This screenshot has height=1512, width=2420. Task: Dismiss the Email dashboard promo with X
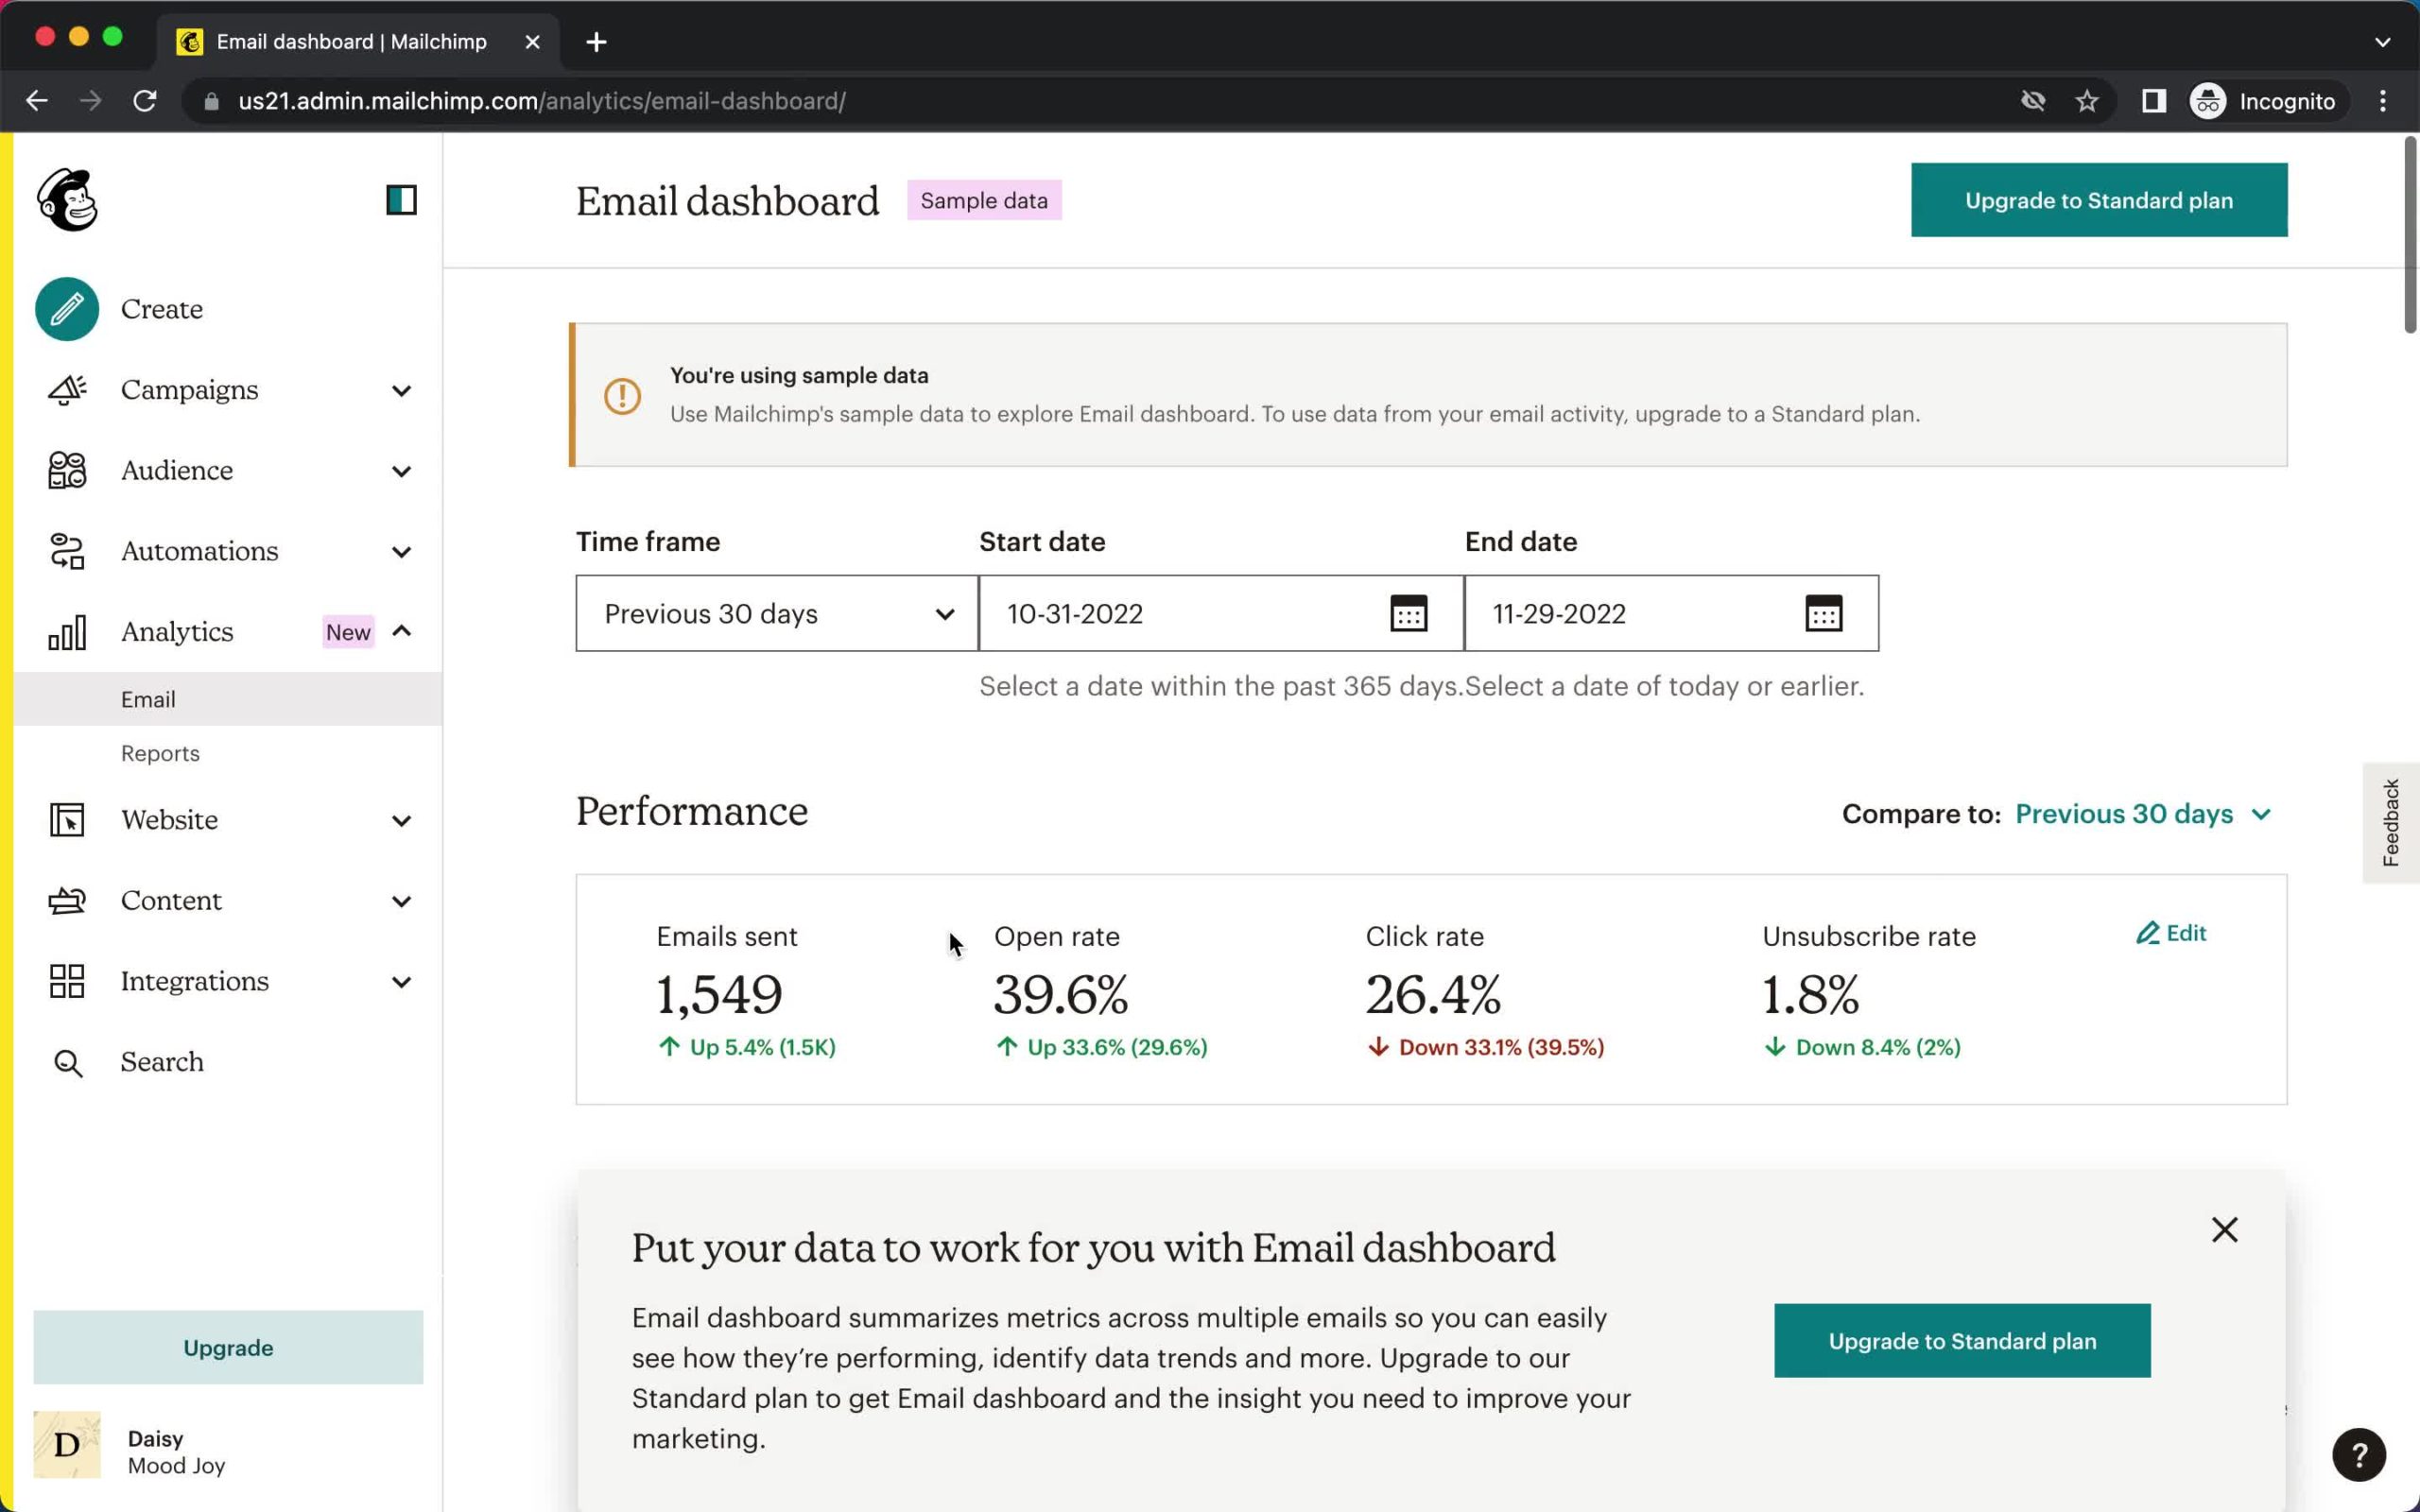2224,1229
